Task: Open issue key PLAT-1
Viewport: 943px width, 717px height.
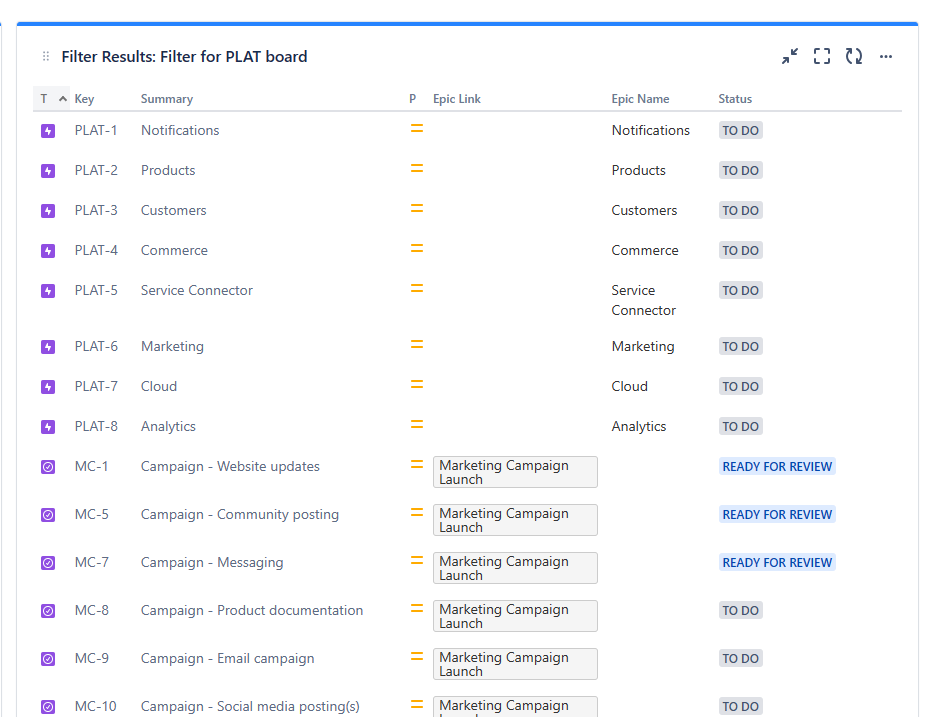Action: [96, 131]
